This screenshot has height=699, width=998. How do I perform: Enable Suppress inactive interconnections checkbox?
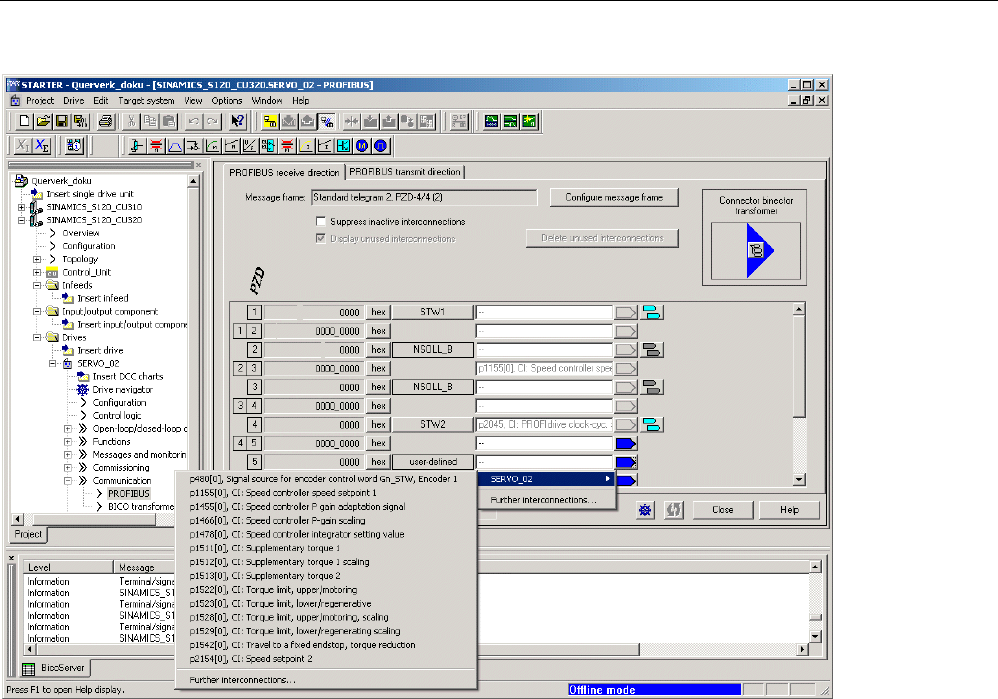tap(321, 222)
